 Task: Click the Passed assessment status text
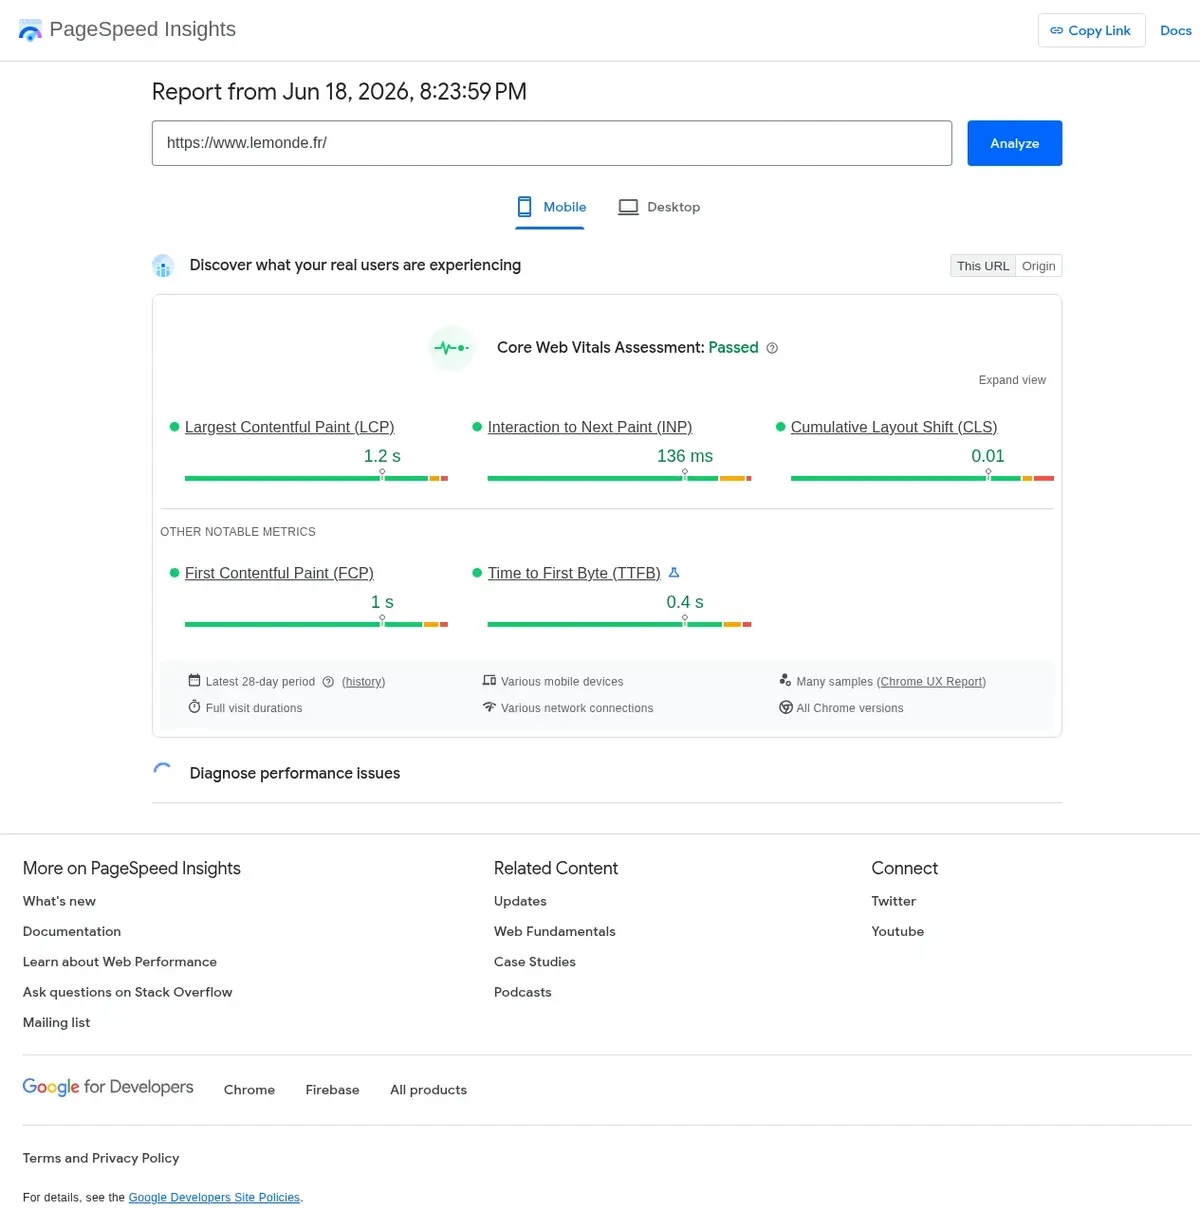[x=733, y=348]
